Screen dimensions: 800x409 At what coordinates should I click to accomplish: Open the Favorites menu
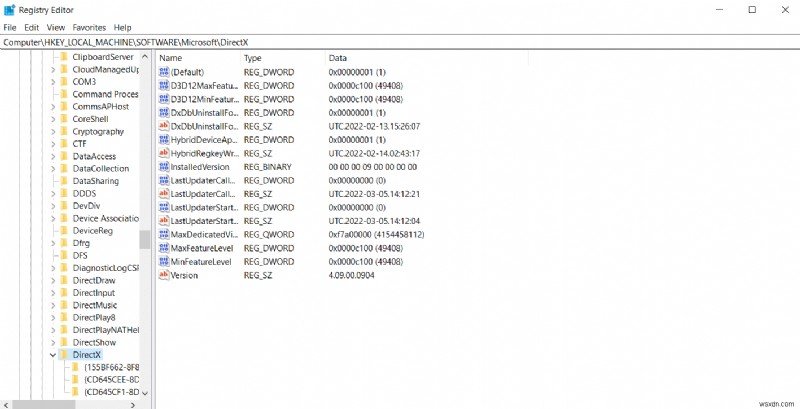pyautogui.click(x=89, y=28)
